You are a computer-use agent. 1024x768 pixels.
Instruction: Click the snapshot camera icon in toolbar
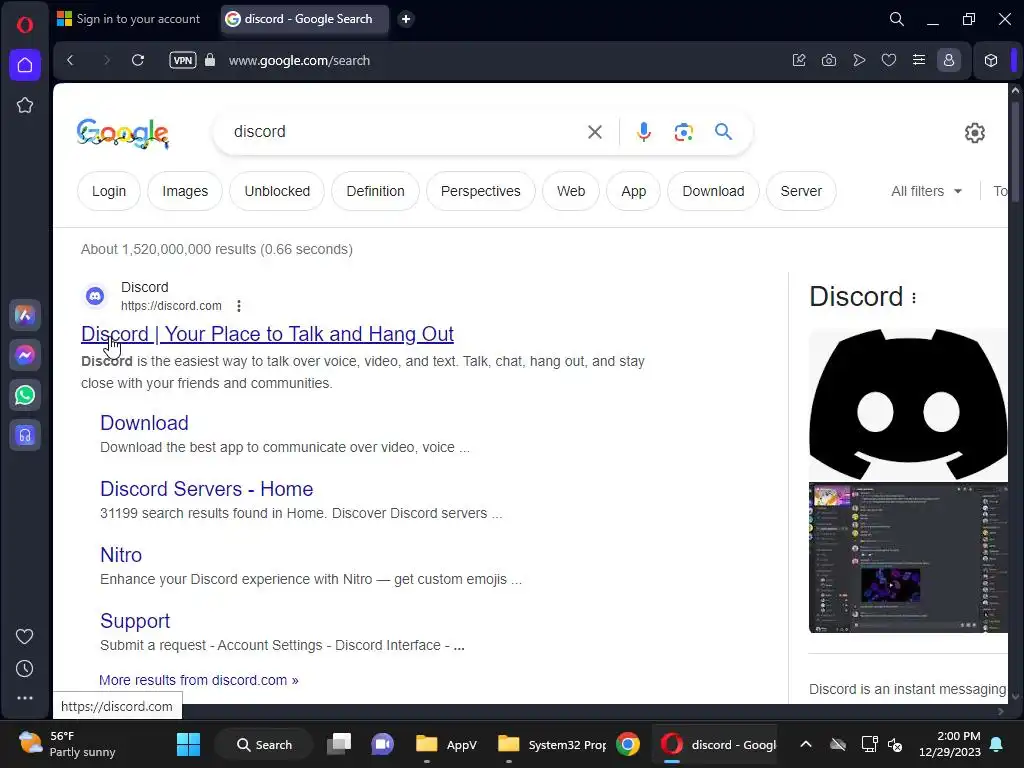tap(829, 60)
